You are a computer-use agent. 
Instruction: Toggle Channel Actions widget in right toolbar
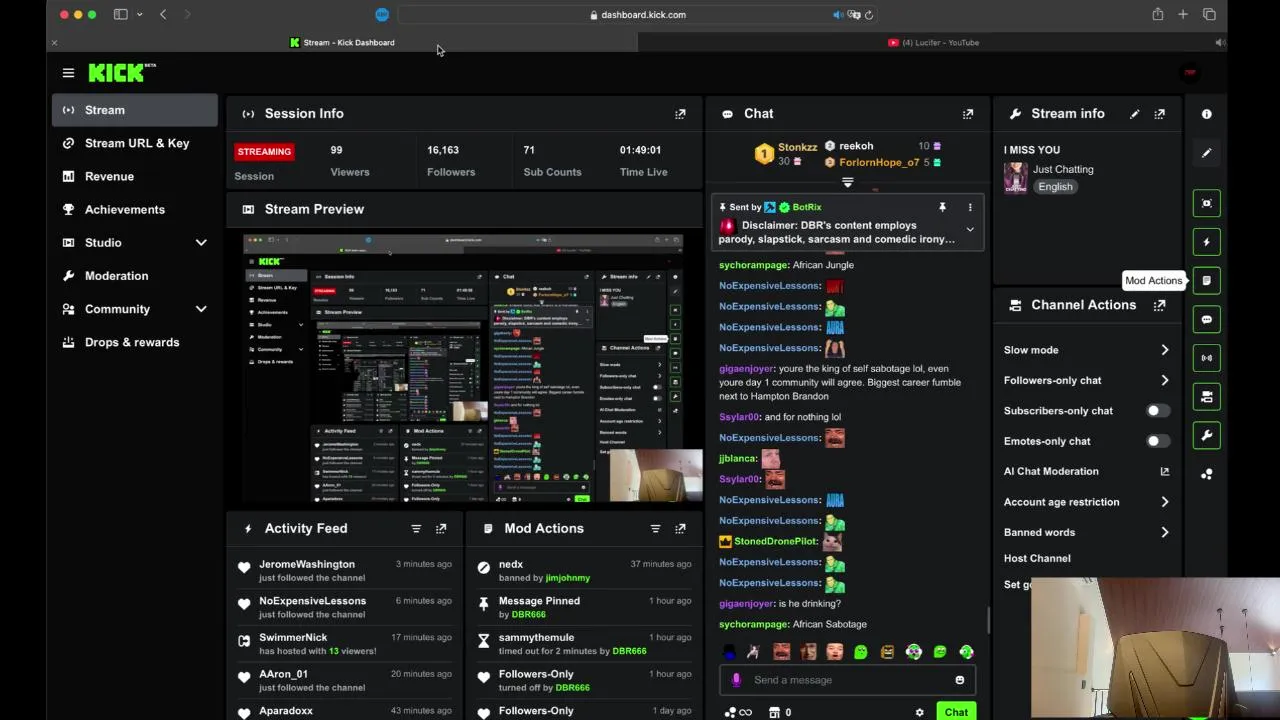point(1207,397)
